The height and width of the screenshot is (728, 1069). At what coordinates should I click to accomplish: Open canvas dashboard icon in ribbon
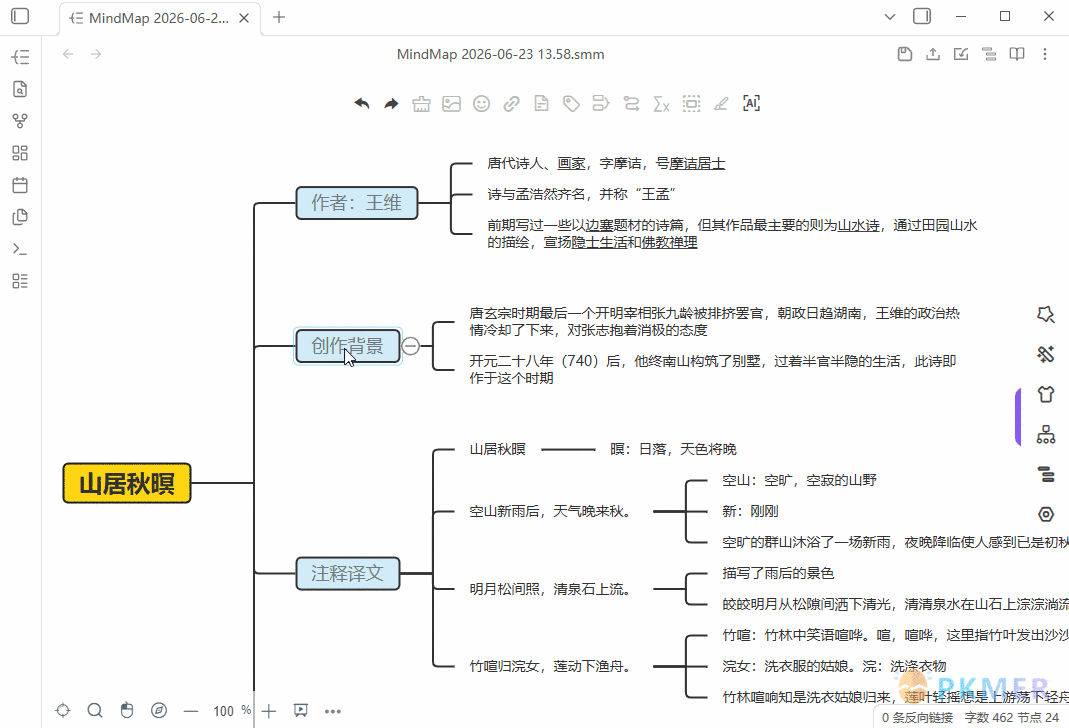(x=20, y=153)
